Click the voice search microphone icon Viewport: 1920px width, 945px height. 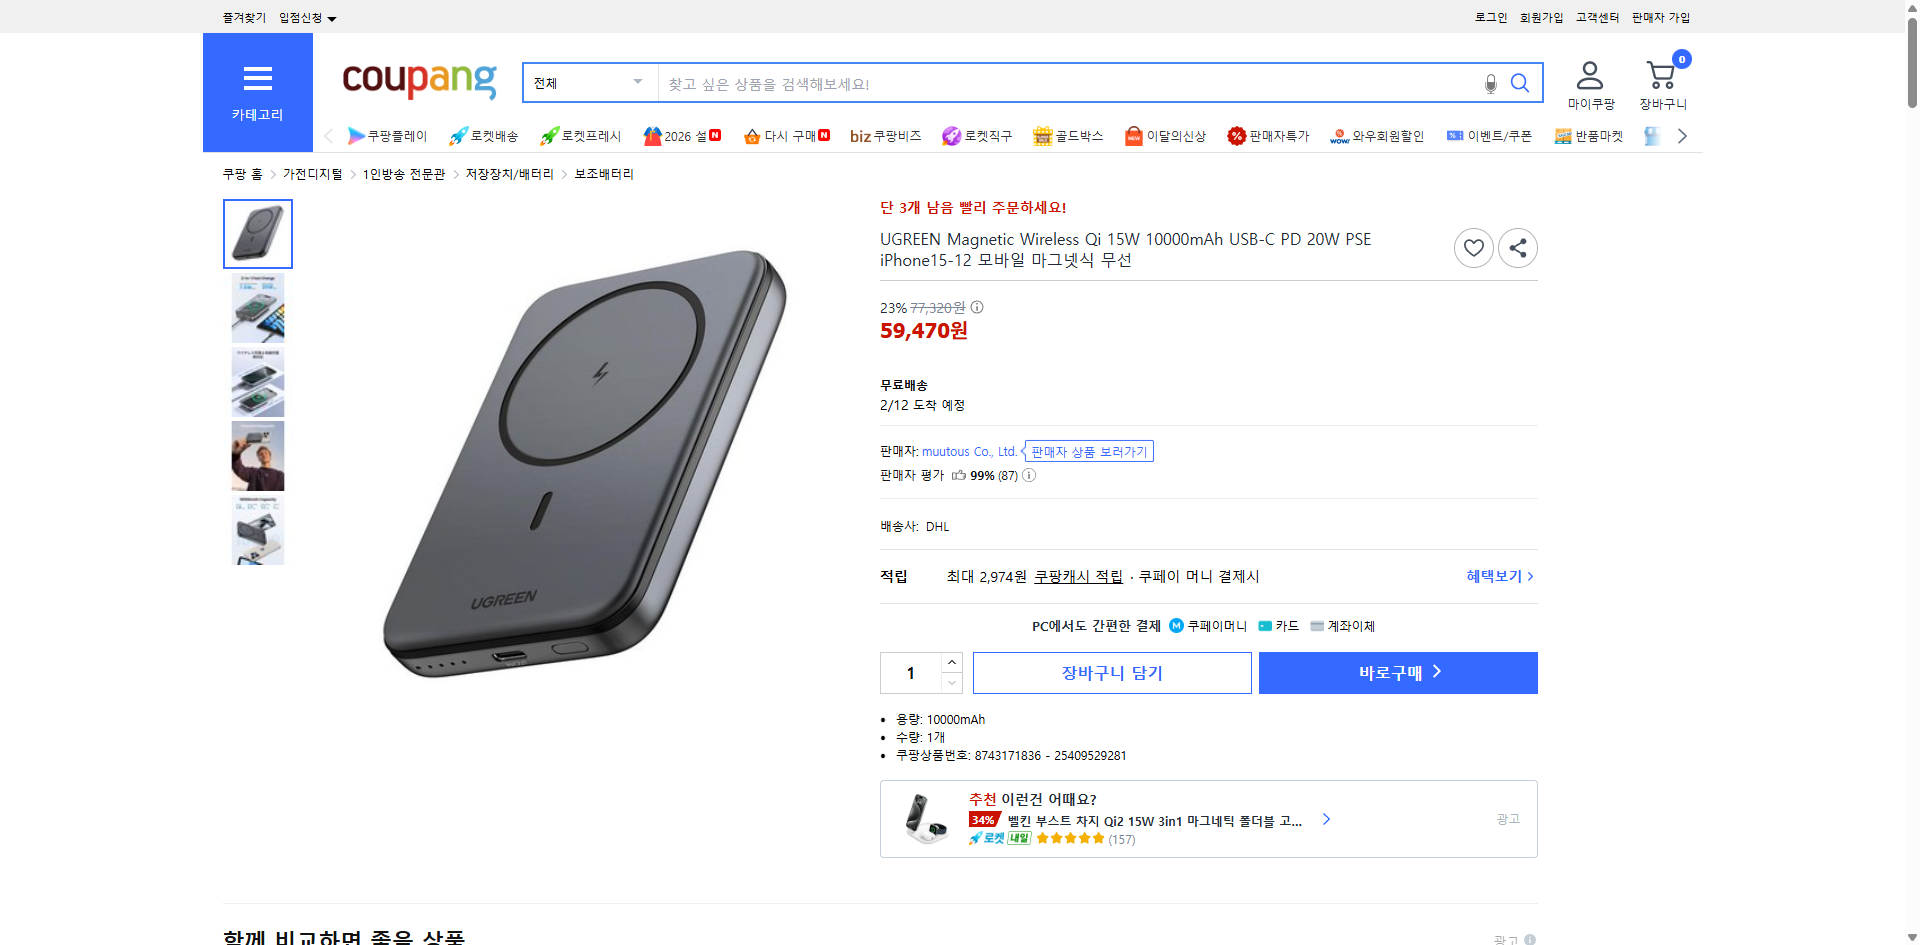click(x=1490, y=83)
